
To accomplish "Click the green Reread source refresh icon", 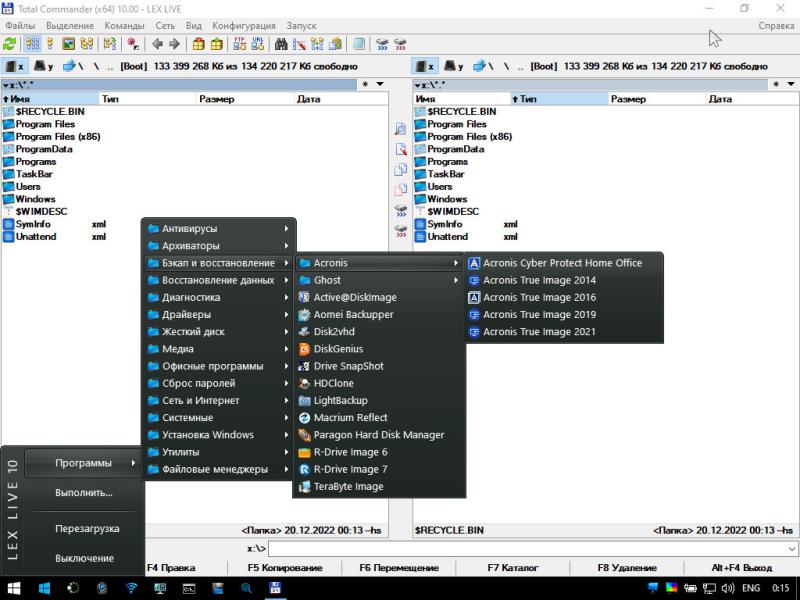I will click(x=10, y=44).
